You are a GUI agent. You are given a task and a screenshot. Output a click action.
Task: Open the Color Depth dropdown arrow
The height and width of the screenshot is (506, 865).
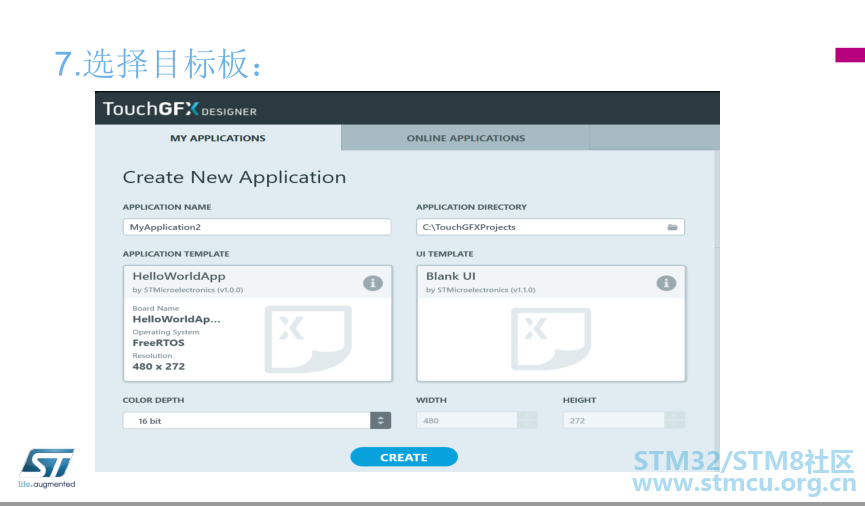pos(381,420)
